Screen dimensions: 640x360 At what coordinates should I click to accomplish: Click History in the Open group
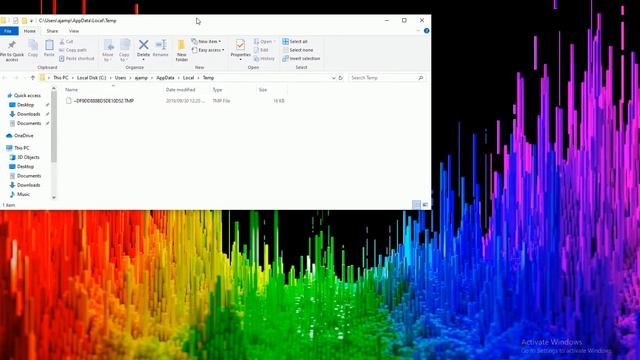pos(264,58)
